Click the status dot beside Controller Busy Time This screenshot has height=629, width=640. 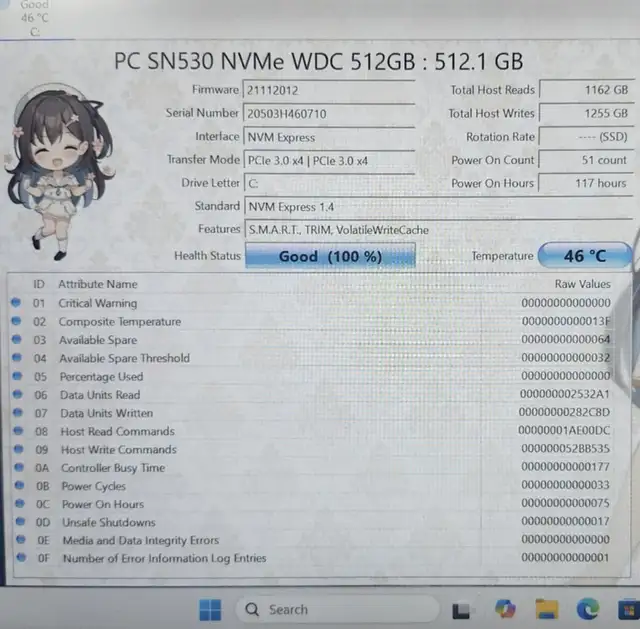(19, 467)
